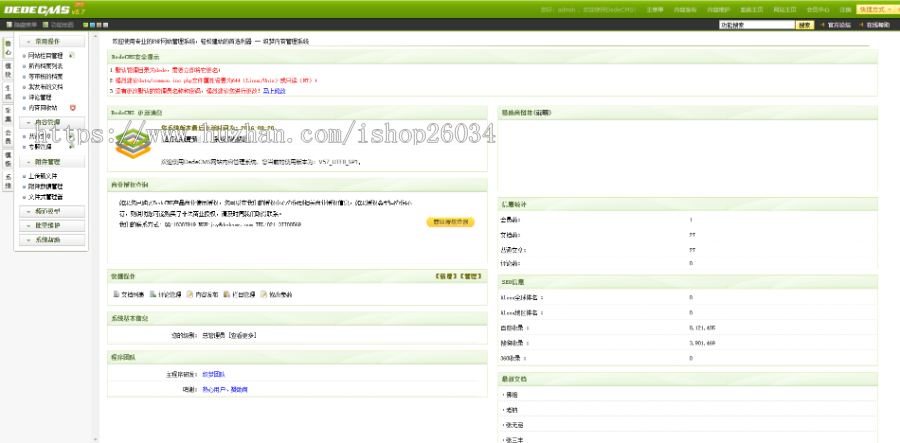Select the 采集 vertical sidebar tab
The width and height of the screenshot is (900, 443).
pos(7,115)
